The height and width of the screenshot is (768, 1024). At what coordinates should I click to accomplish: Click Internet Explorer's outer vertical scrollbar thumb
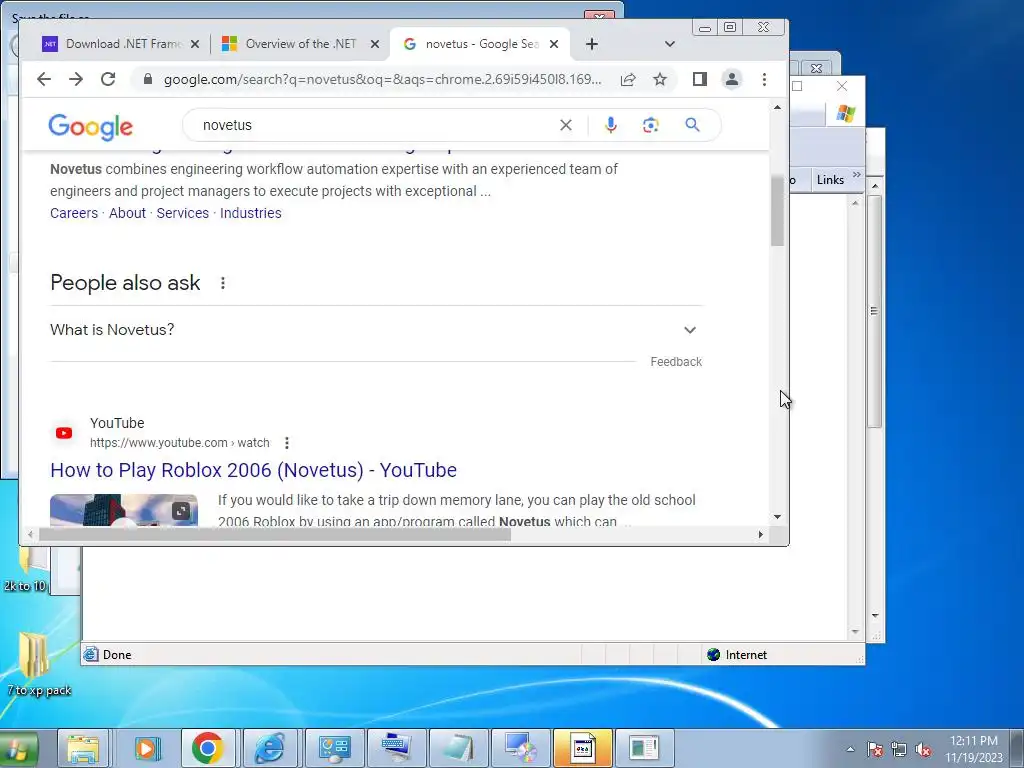[x=874, y=312]
